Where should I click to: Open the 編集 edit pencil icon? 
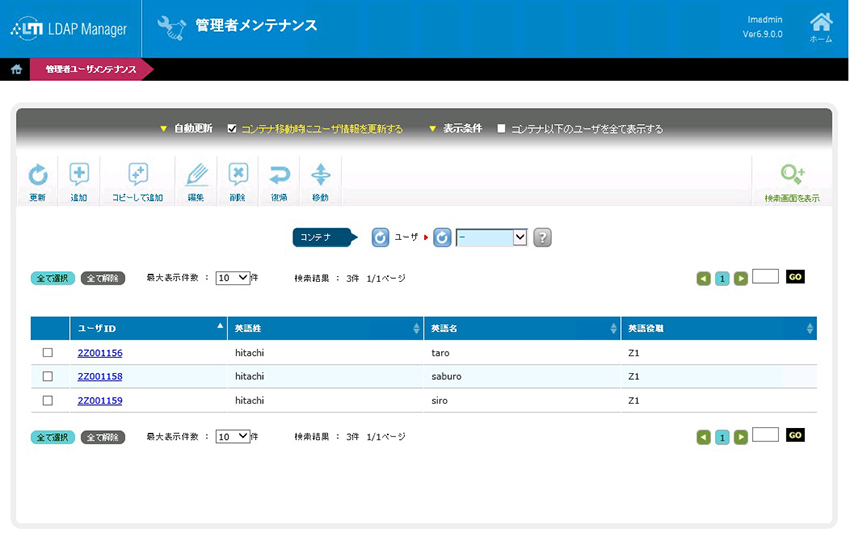(196, 176)
